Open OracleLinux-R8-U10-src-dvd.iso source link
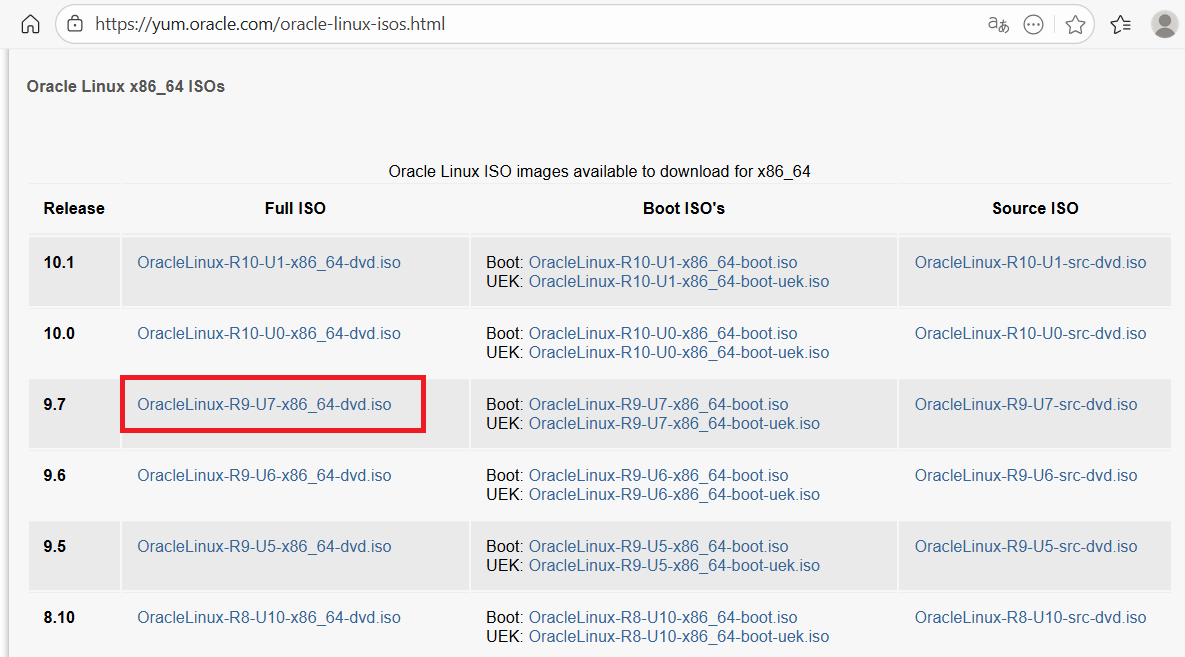This screenshot has height=657, width=1185. 1030,618
